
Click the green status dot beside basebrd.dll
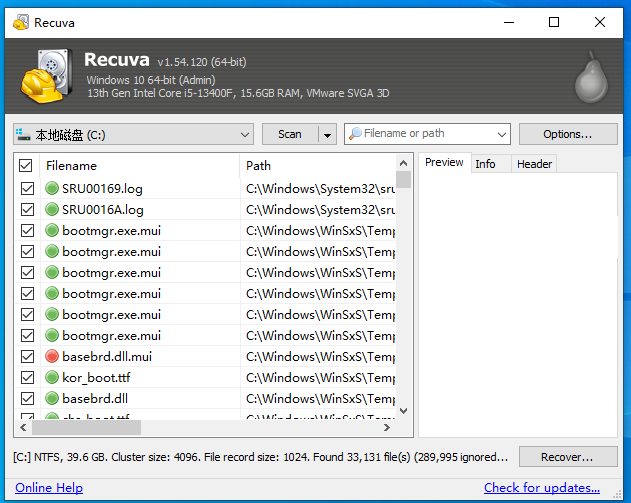(52, 398)
